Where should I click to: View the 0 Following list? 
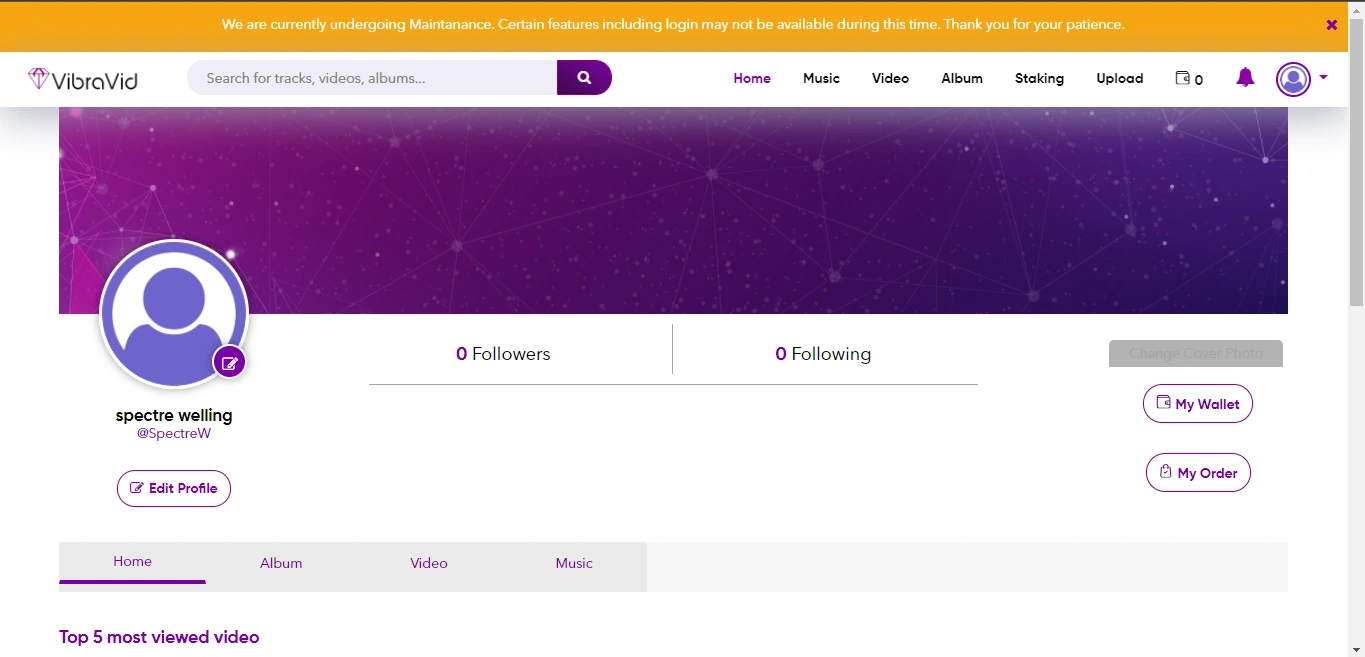(823, 354)
